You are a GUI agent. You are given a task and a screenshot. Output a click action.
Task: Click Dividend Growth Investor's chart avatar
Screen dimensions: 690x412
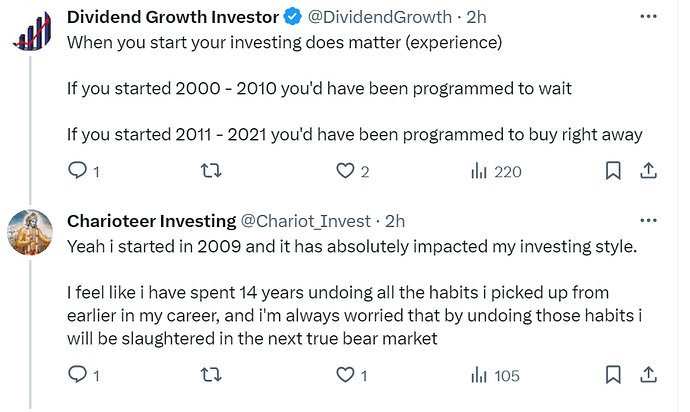coord(31,31)
